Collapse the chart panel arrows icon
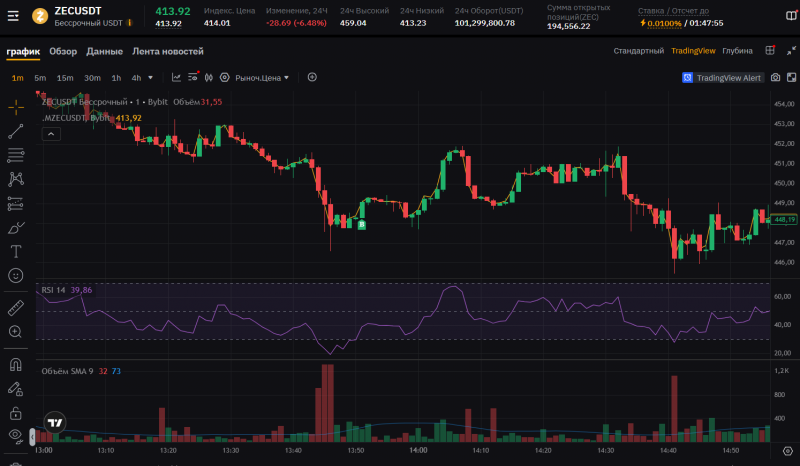800x466 pixels. coord(791,51)
